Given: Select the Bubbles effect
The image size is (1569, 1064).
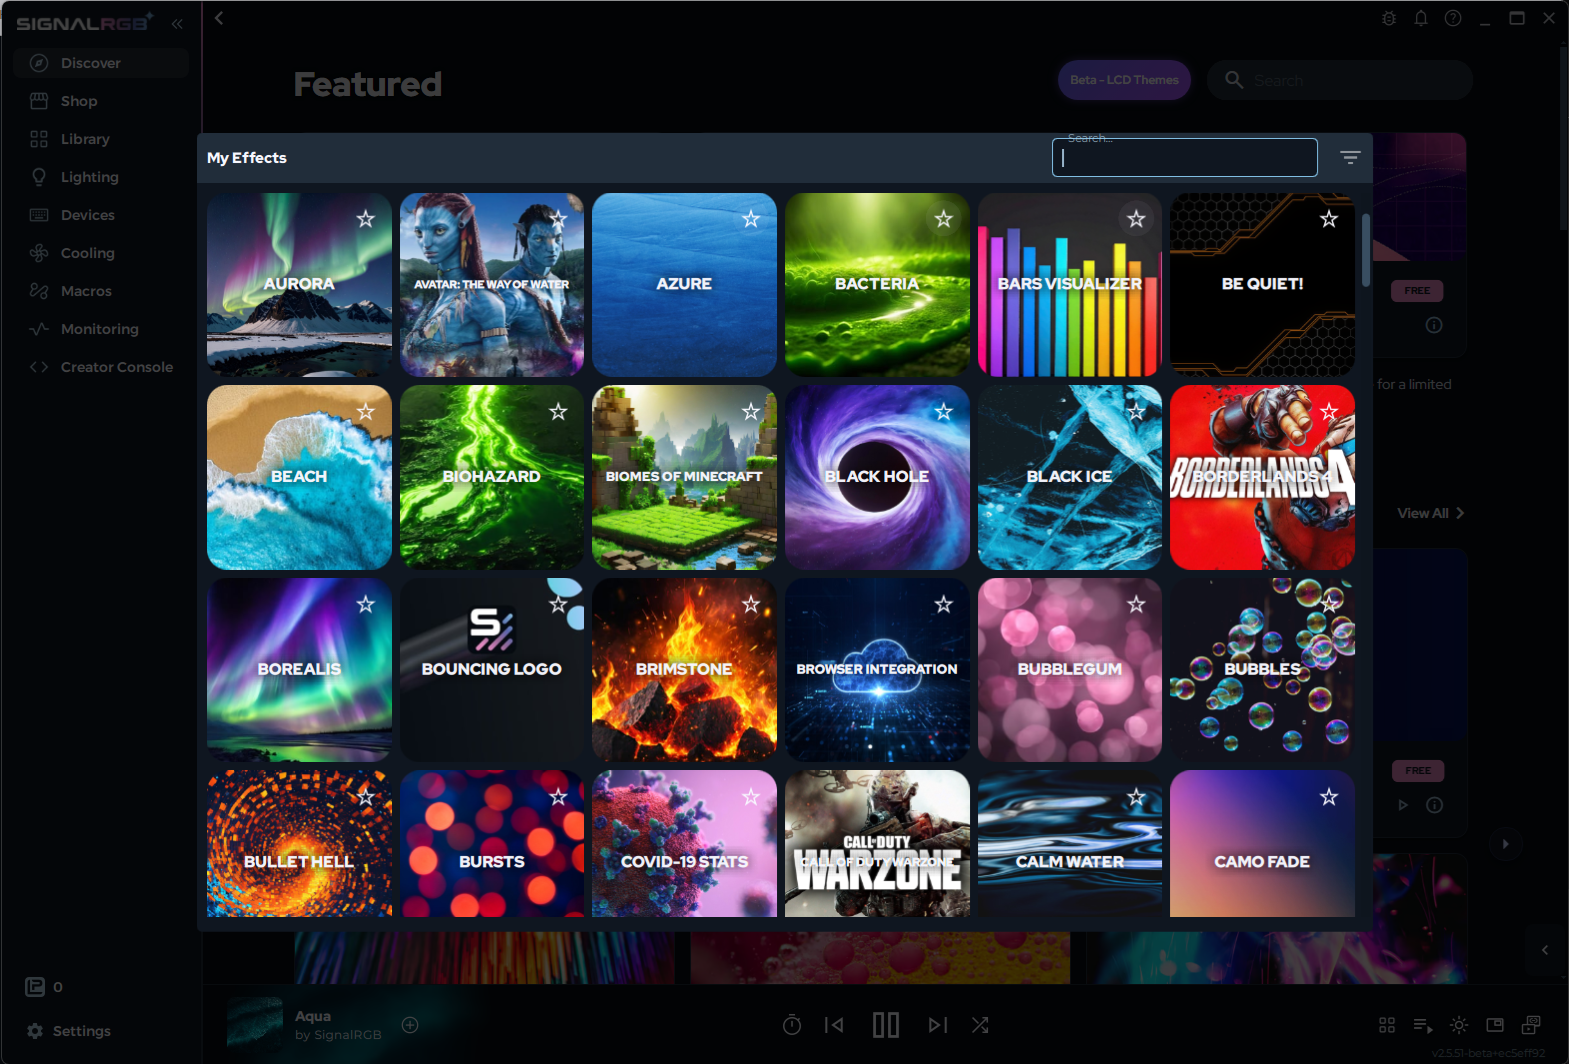Looking at the screenshot, I should pyautogui.click(x=1262, y=670).
